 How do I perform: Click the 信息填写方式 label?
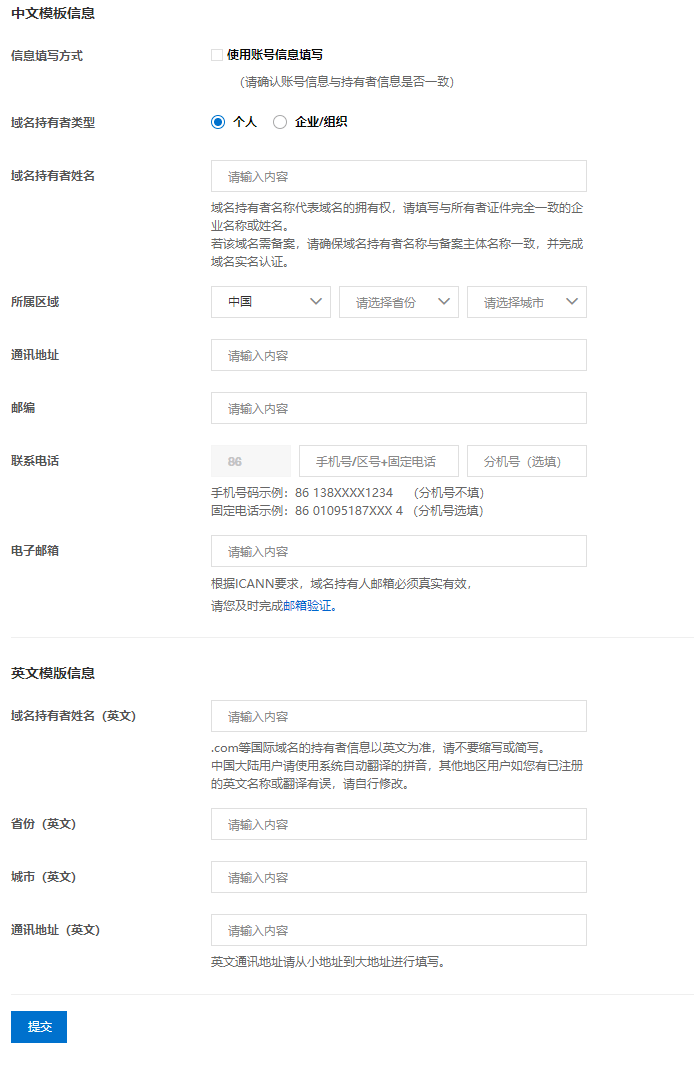pyautogui.click(x=47, y=56)
